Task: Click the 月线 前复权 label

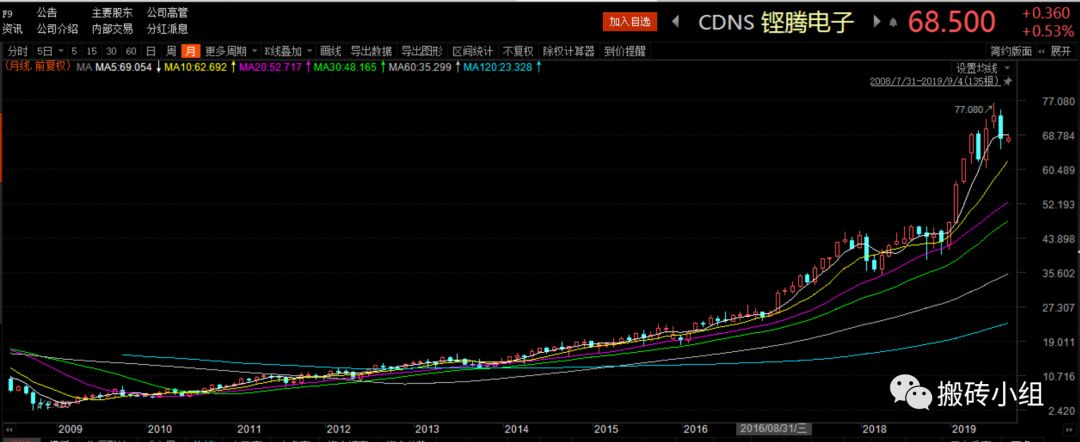Action: coord(37,66)
